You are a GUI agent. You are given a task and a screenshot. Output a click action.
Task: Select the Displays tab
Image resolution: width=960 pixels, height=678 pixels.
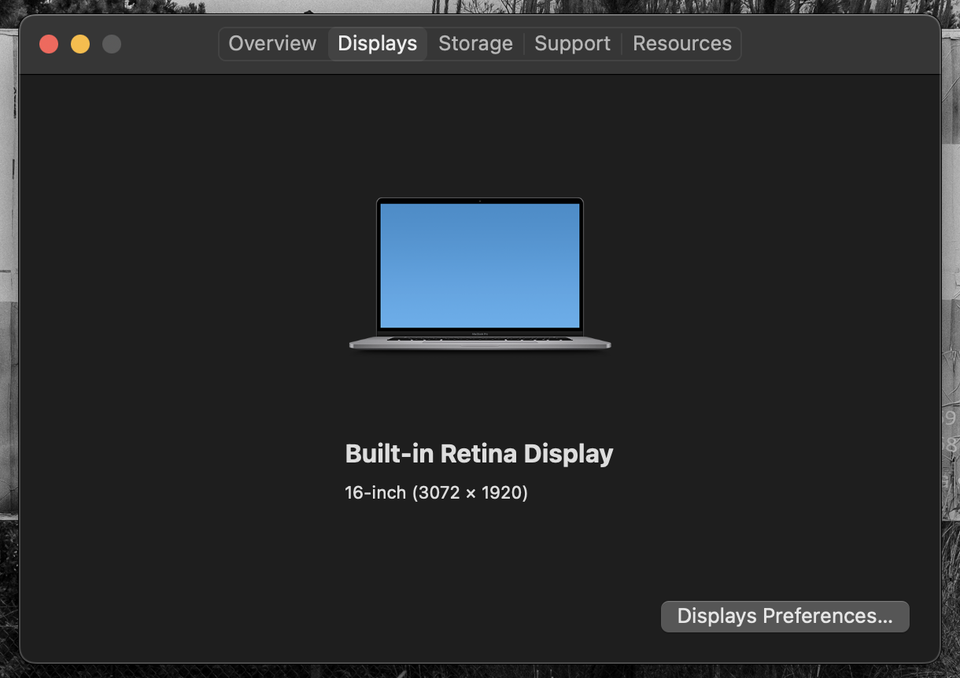pos(377,44)
